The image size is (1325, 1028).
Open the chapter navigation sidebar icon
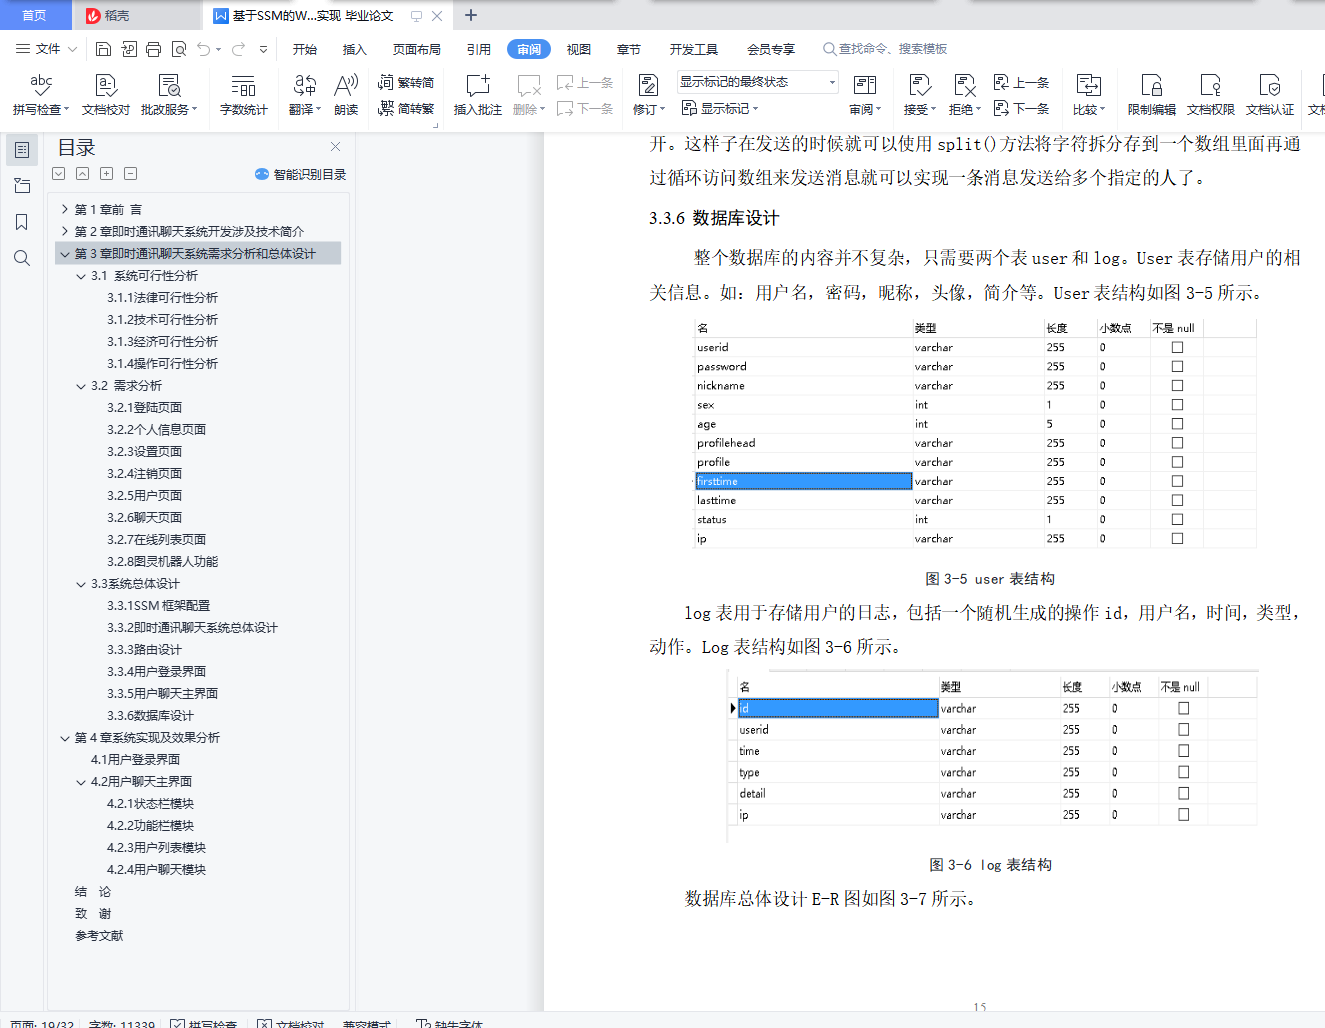click(x=22, y=186)
